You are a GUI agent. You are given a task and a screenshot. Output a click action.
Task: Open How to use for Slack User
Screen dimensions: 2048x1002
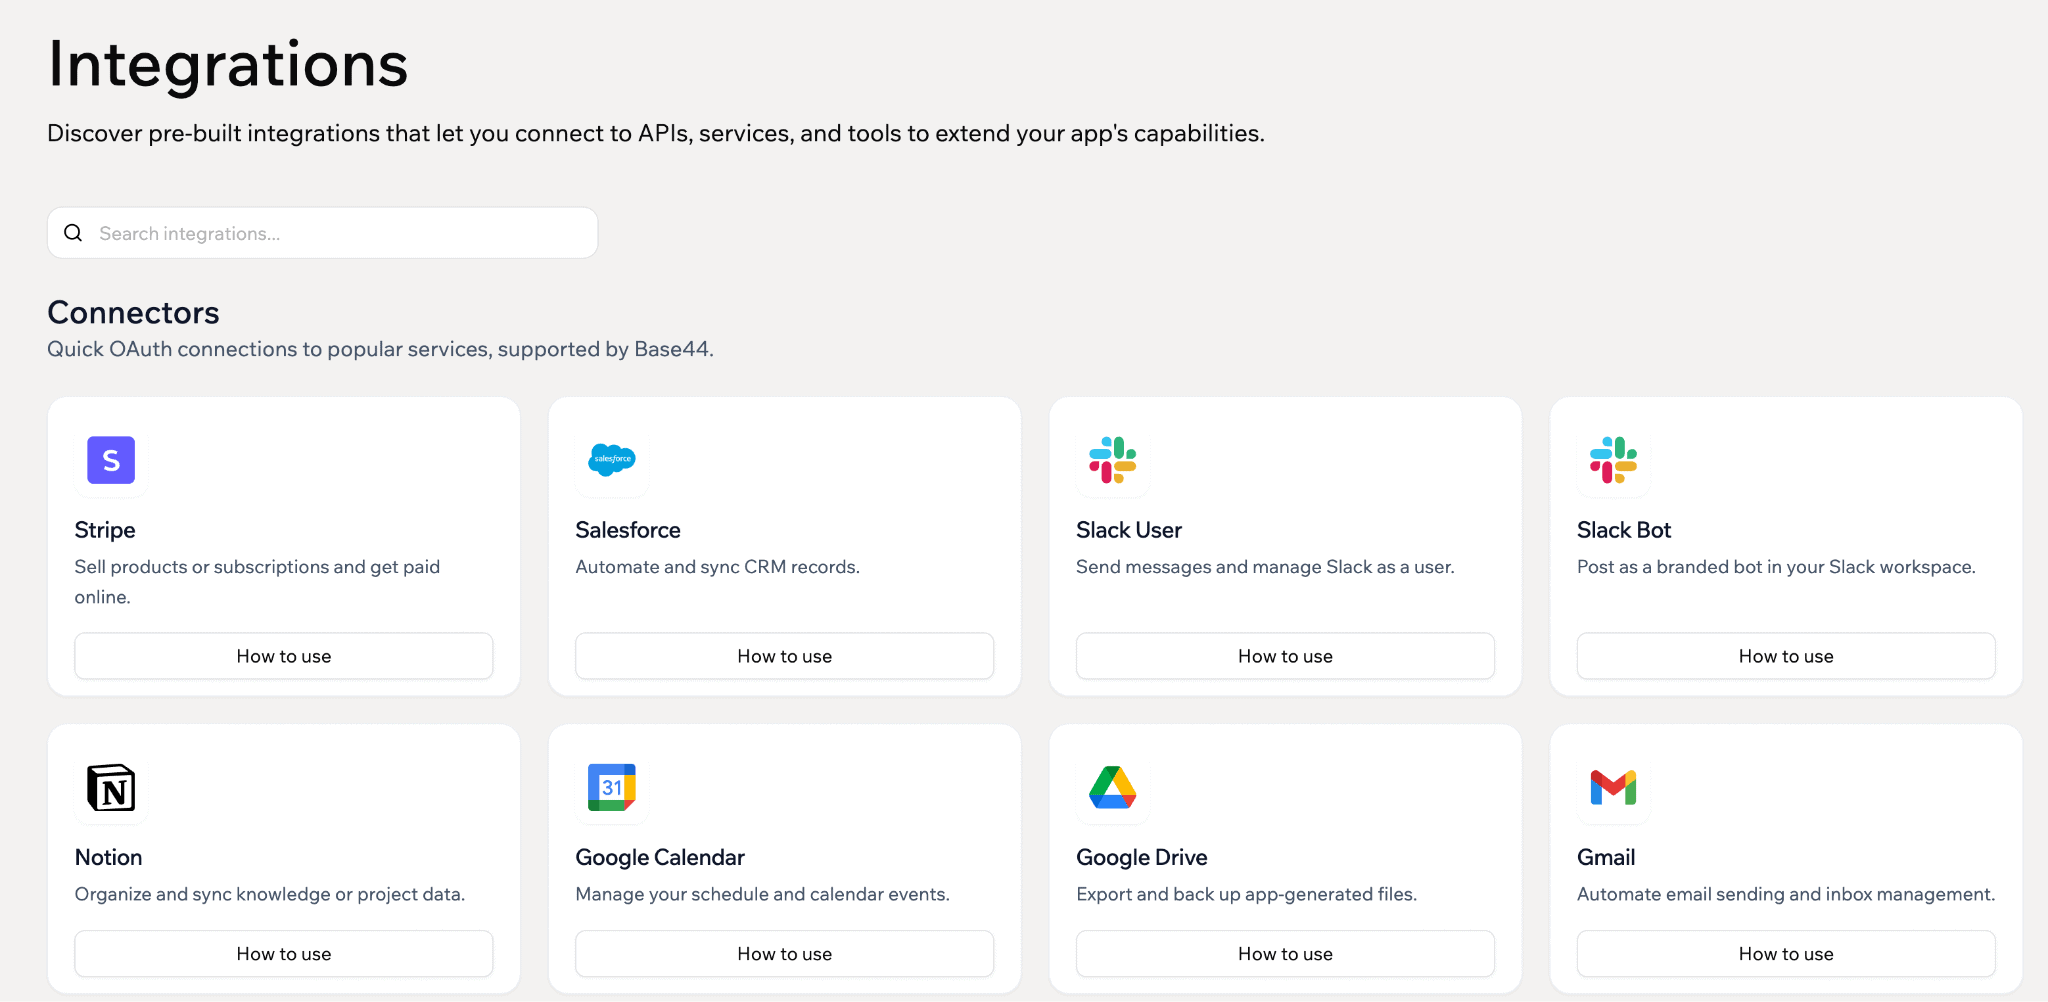pos(1286,656)
